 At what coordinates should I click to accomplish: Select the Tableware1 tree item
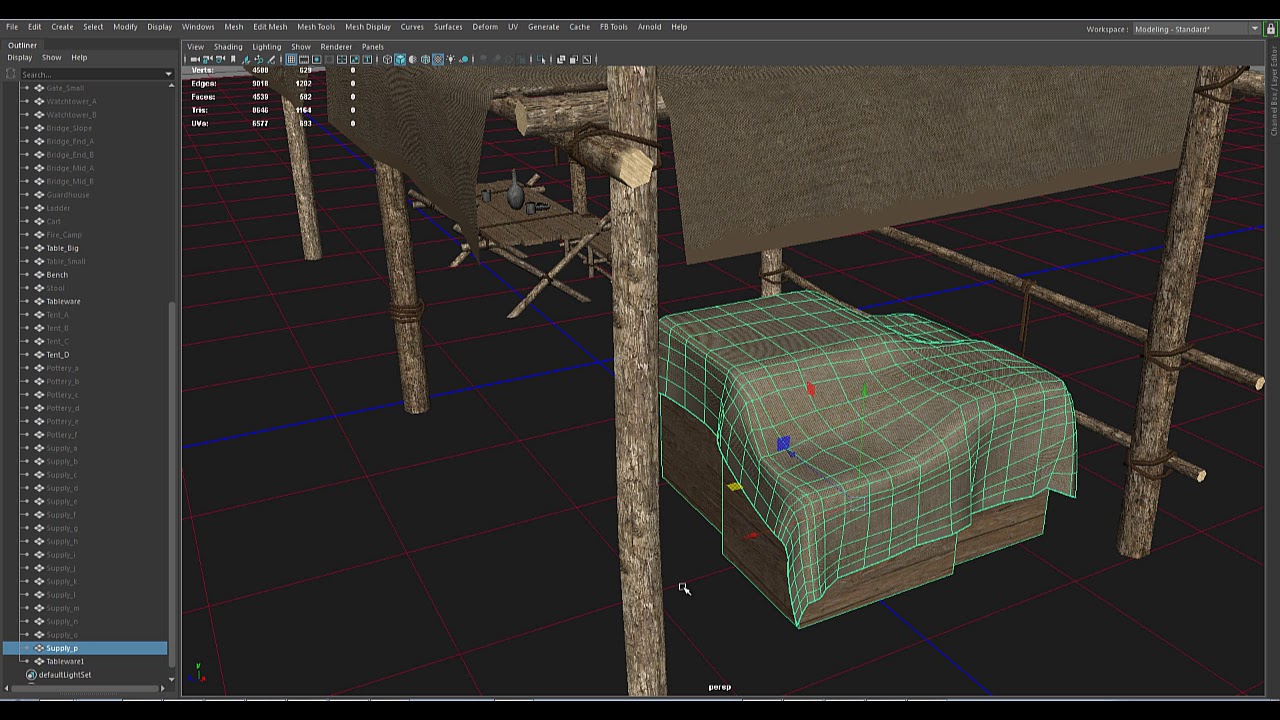[65, 661]
